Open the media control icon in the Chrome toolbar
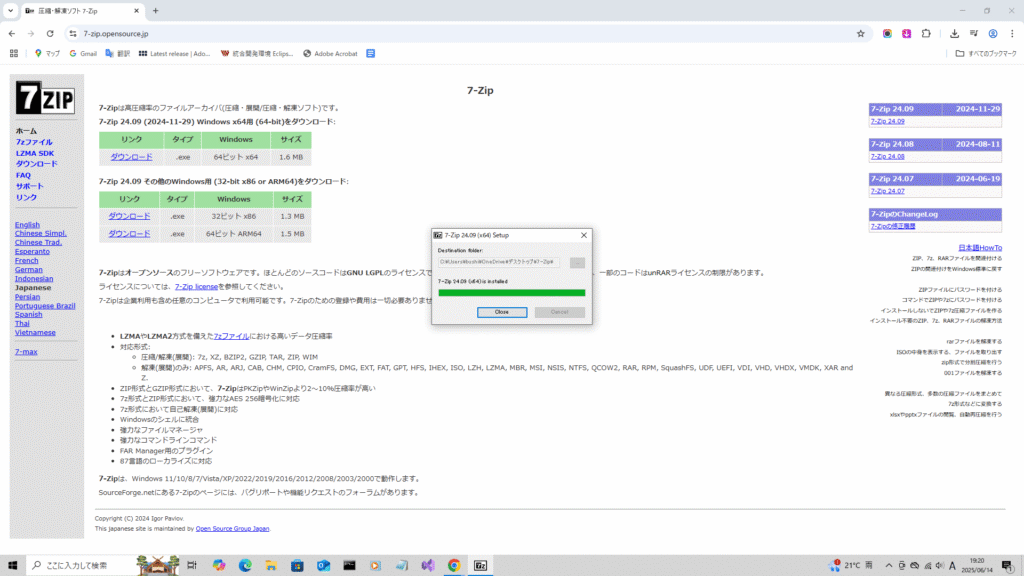The width and height of the screenshot is (1024, 576). [974, 33]
